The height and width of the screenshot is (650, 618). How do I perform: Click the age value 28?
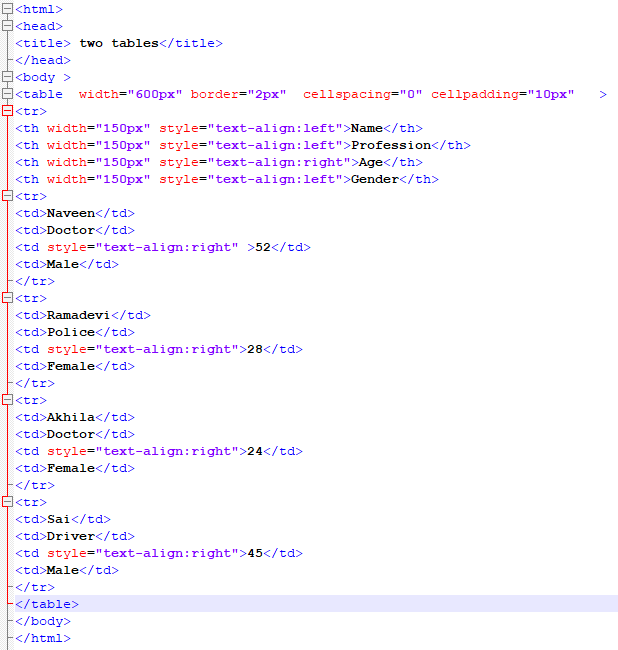coord(255,349)
